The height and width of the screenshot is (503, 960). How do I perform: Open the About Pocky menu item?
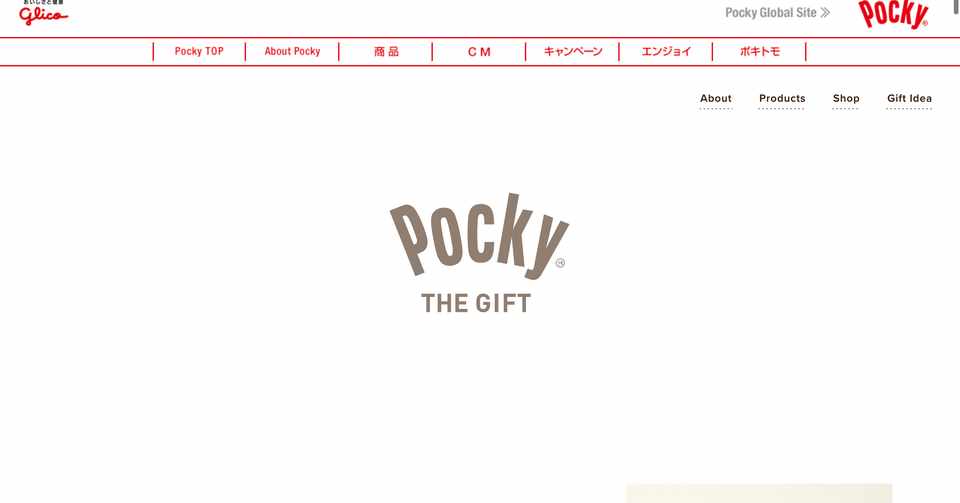292,51
